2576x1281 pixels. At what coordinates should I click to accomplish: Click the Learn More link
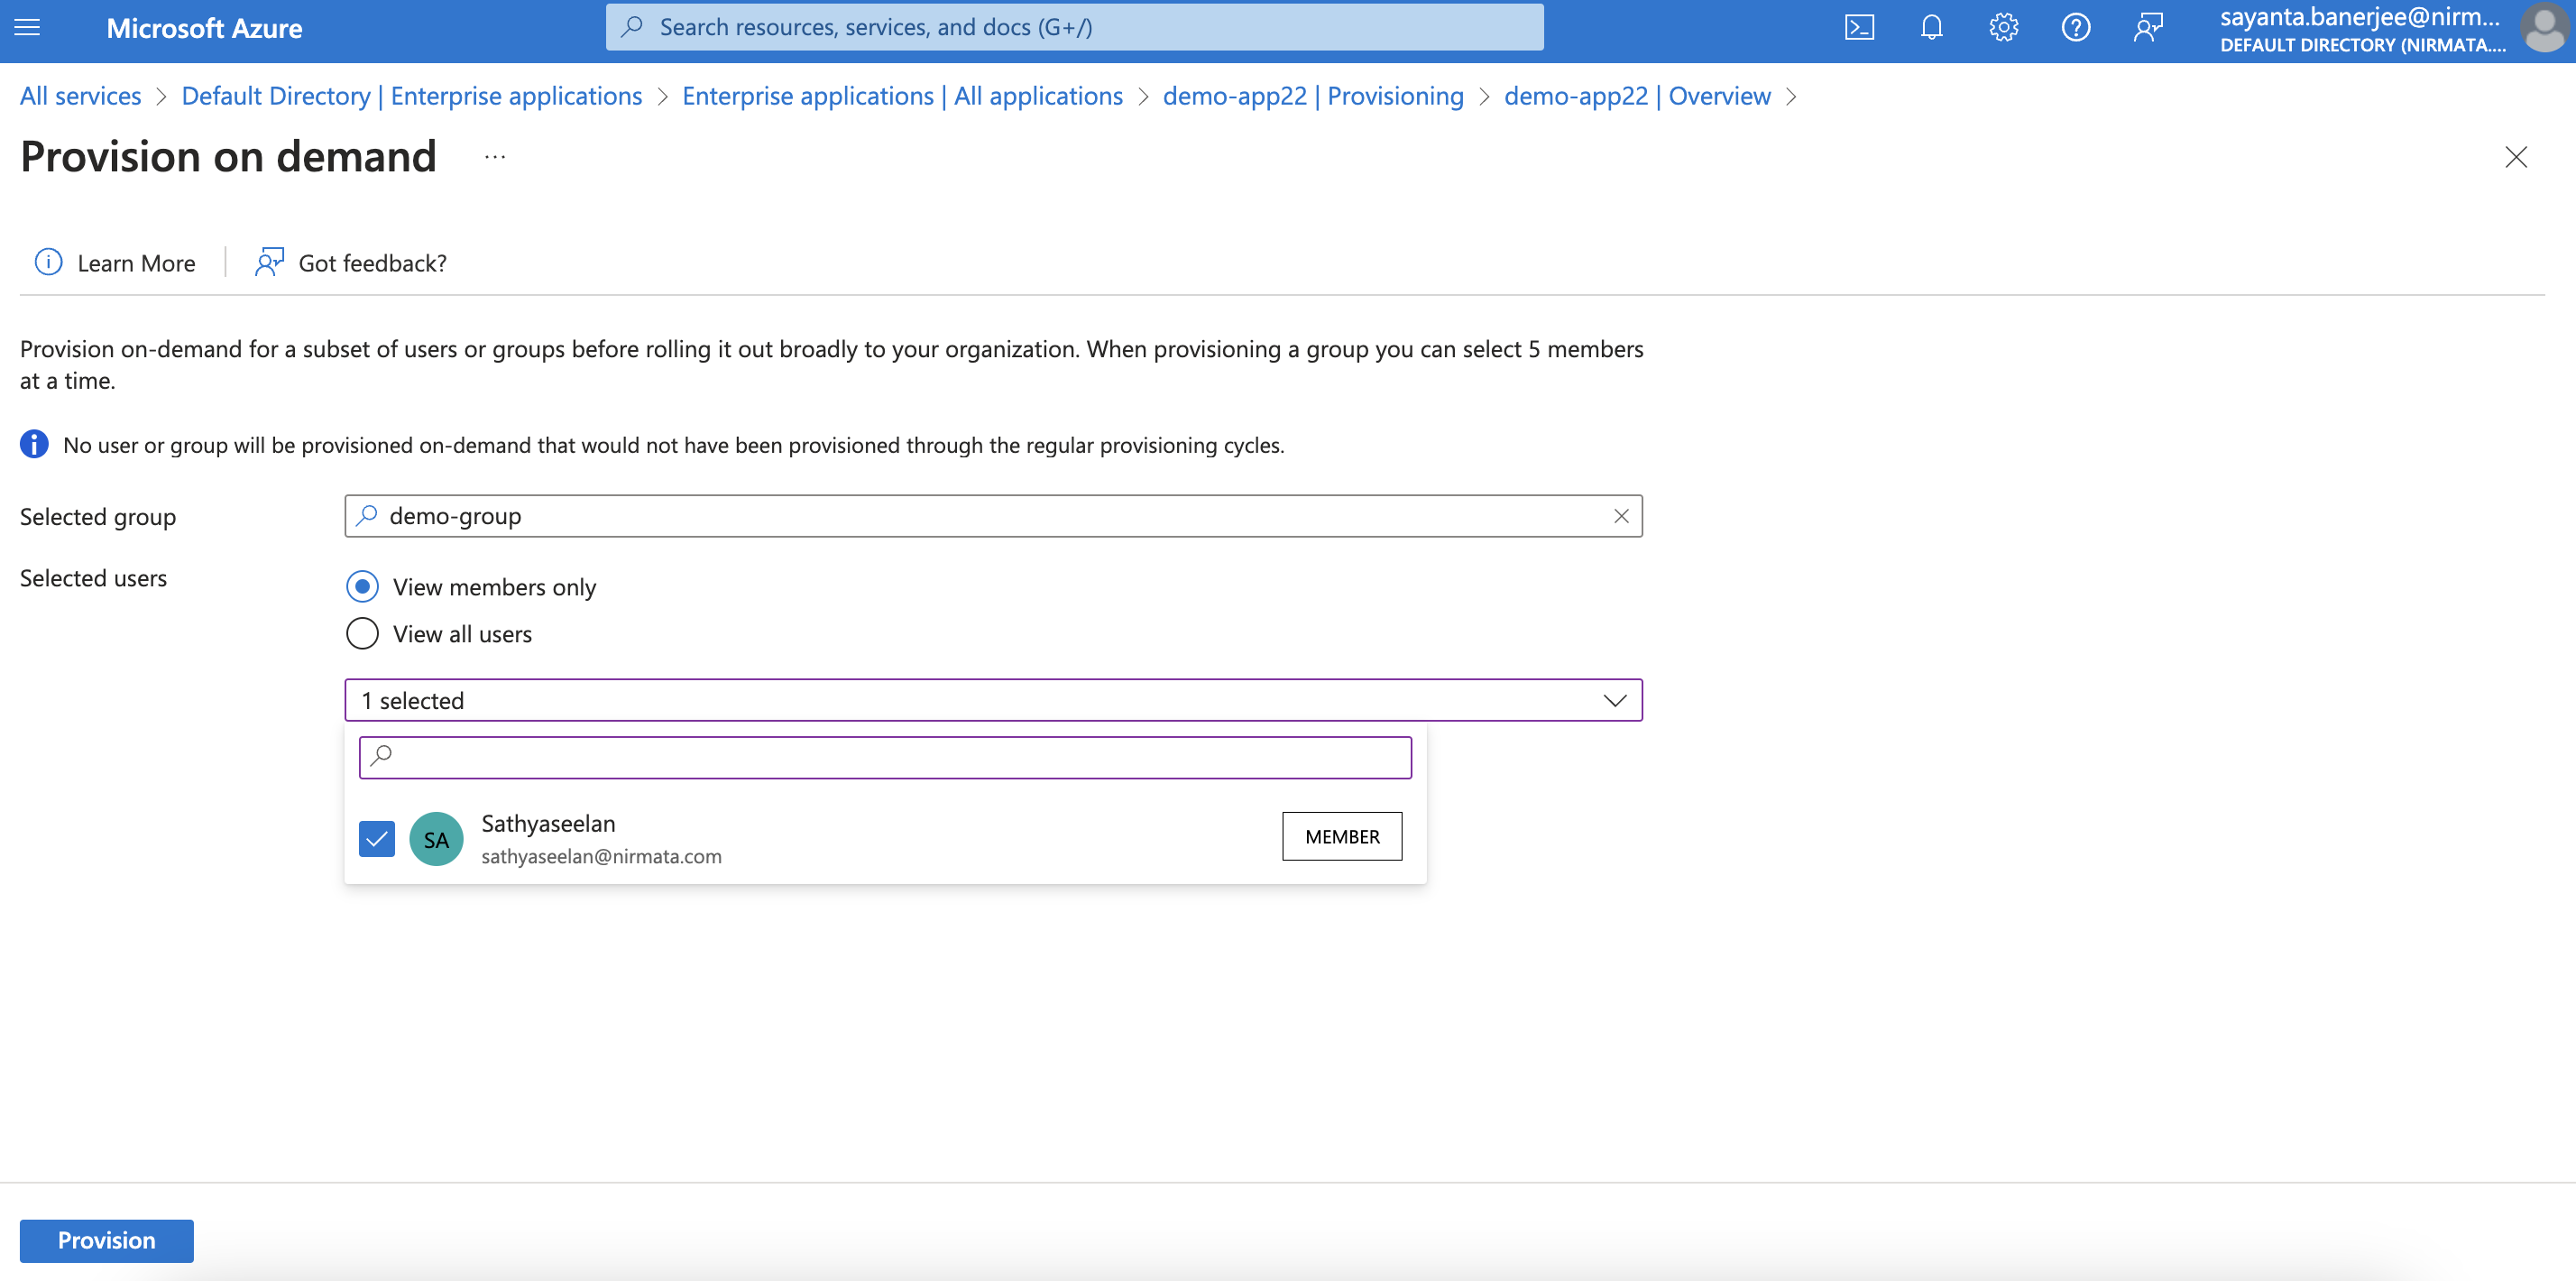[x=136, y=263]
